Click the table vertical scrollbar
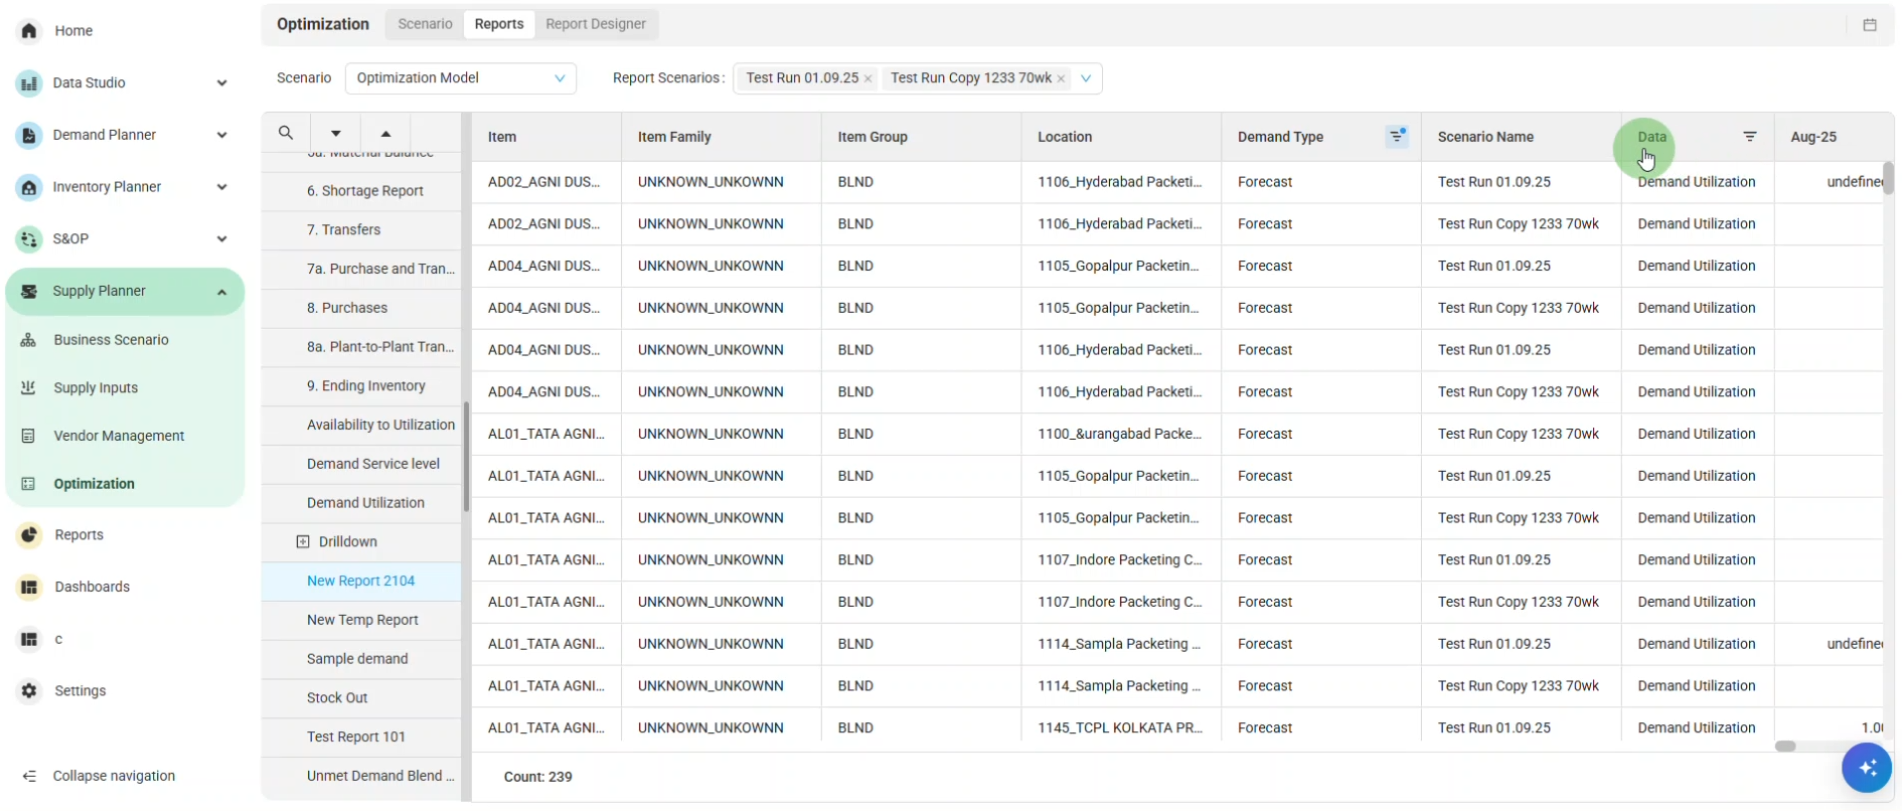Viewport: 1902px width, 811px height. (x=1888, y=178)
